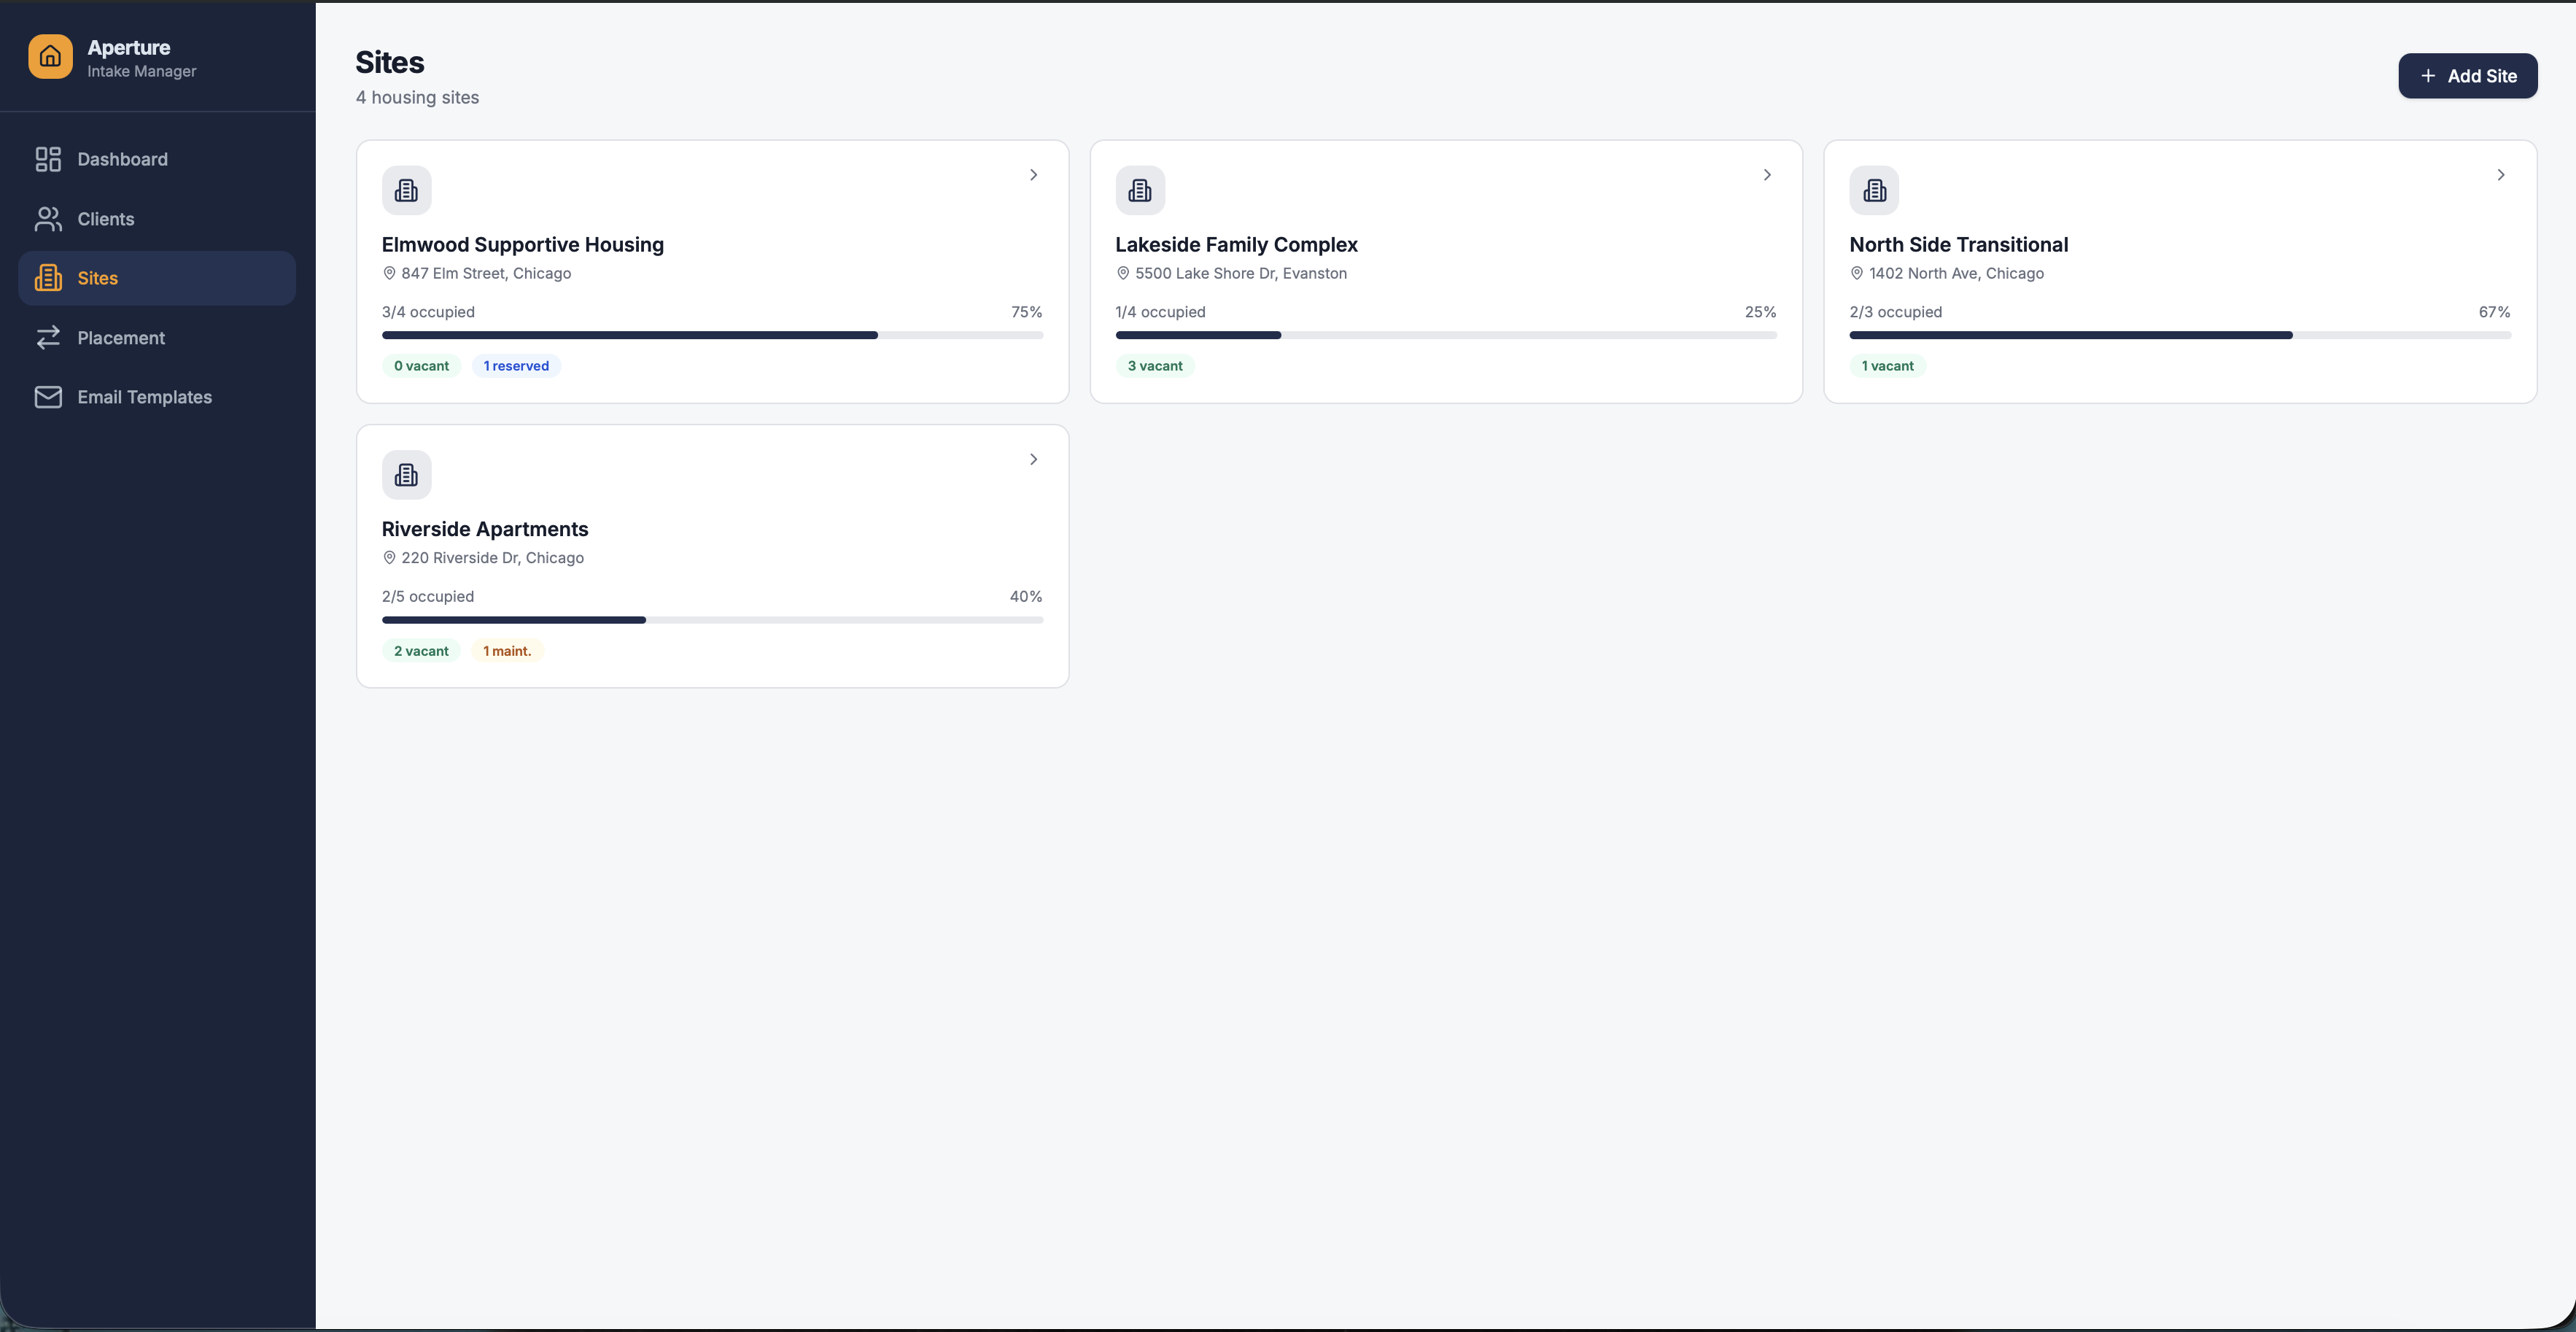Click the Add Site button label
The width and height of the screenshot is (2576, 1332).
[x=2482, y=76]
